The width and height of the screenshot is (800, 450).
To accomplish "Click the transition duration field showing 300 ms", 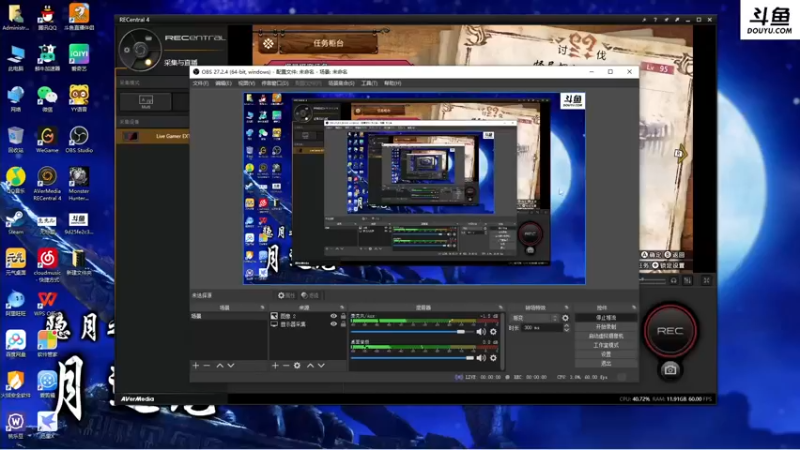I will coord(542,328).
